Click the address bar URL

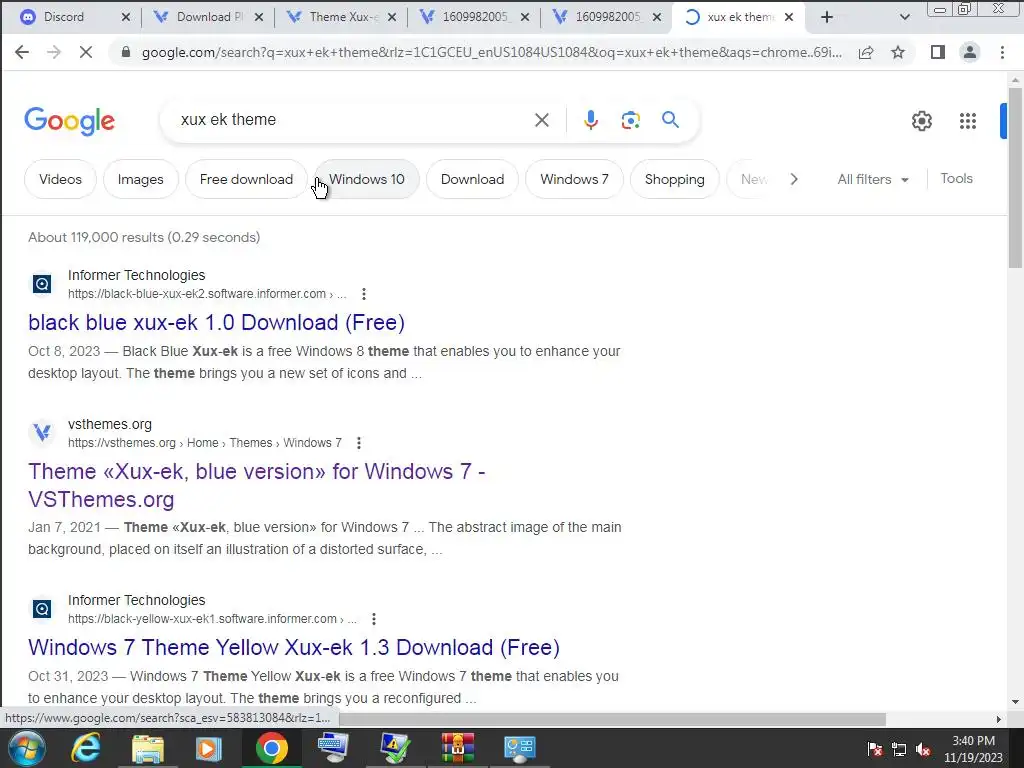491,52
